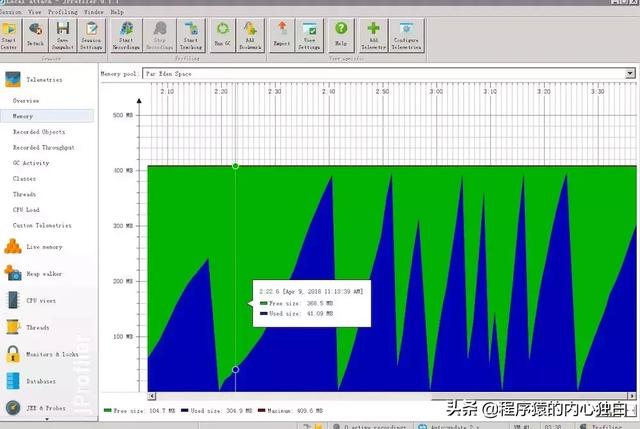Select the Telemetries section icon in sidebar
Viewport: 640px width, 429px height.
(x=13, y=79)
